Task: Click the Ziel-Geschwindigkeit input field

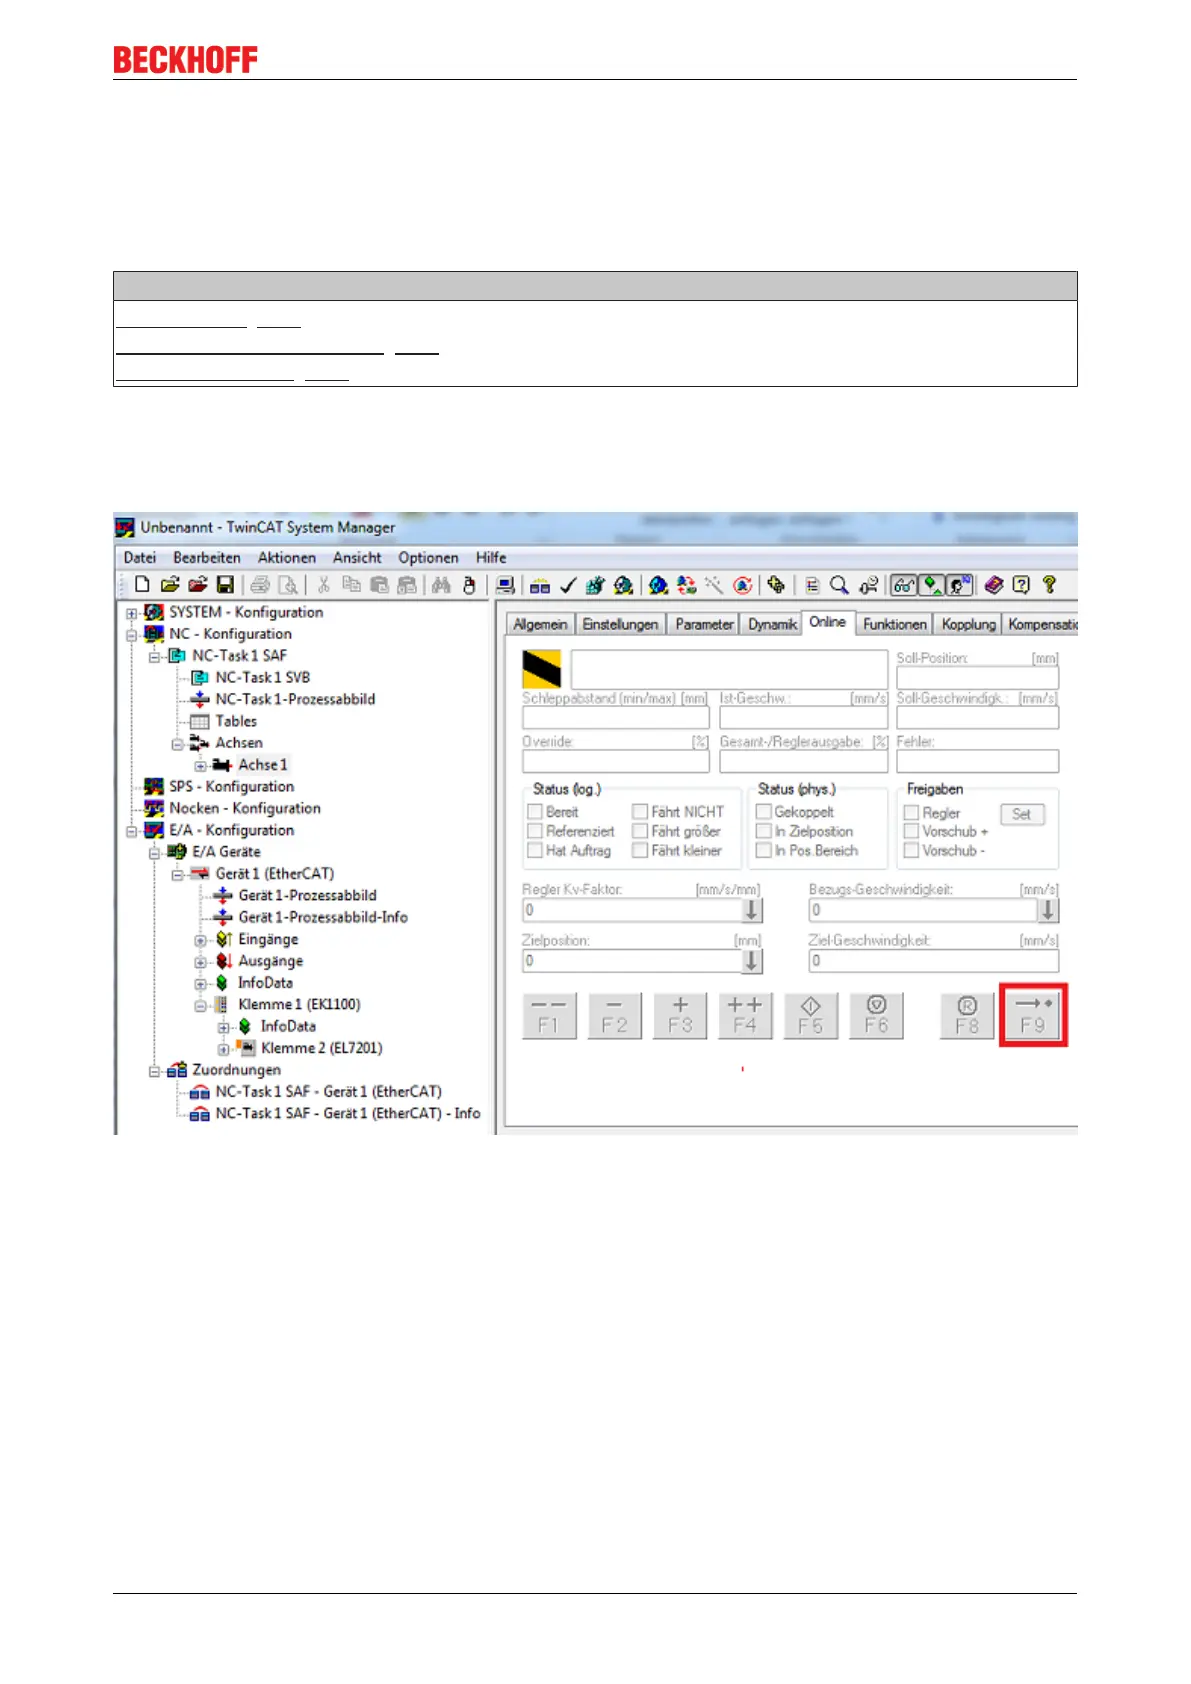Action: (933, 961)
